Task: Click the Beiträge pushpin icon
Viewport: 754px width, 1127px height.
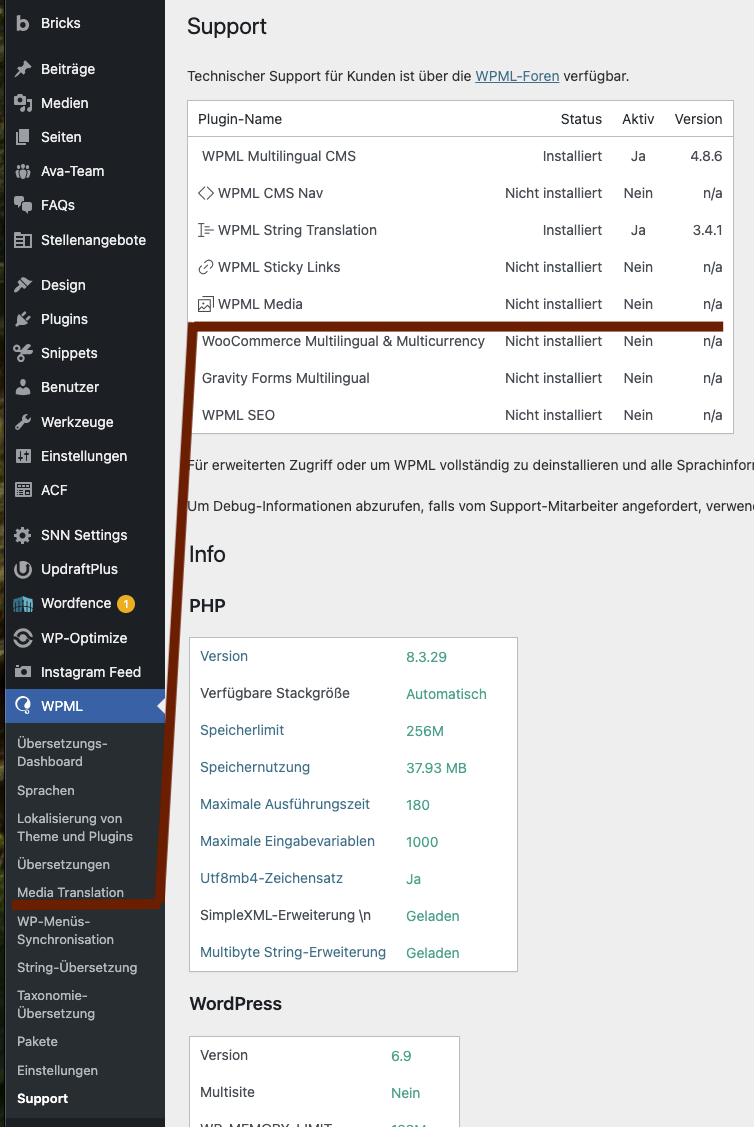Action: [x=23, y=69]
